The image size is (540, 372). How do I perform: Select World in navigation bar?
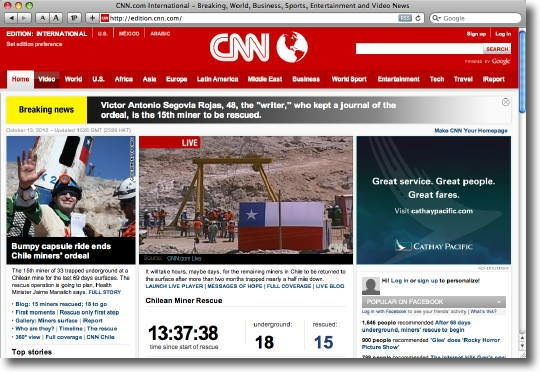[73, 79]
